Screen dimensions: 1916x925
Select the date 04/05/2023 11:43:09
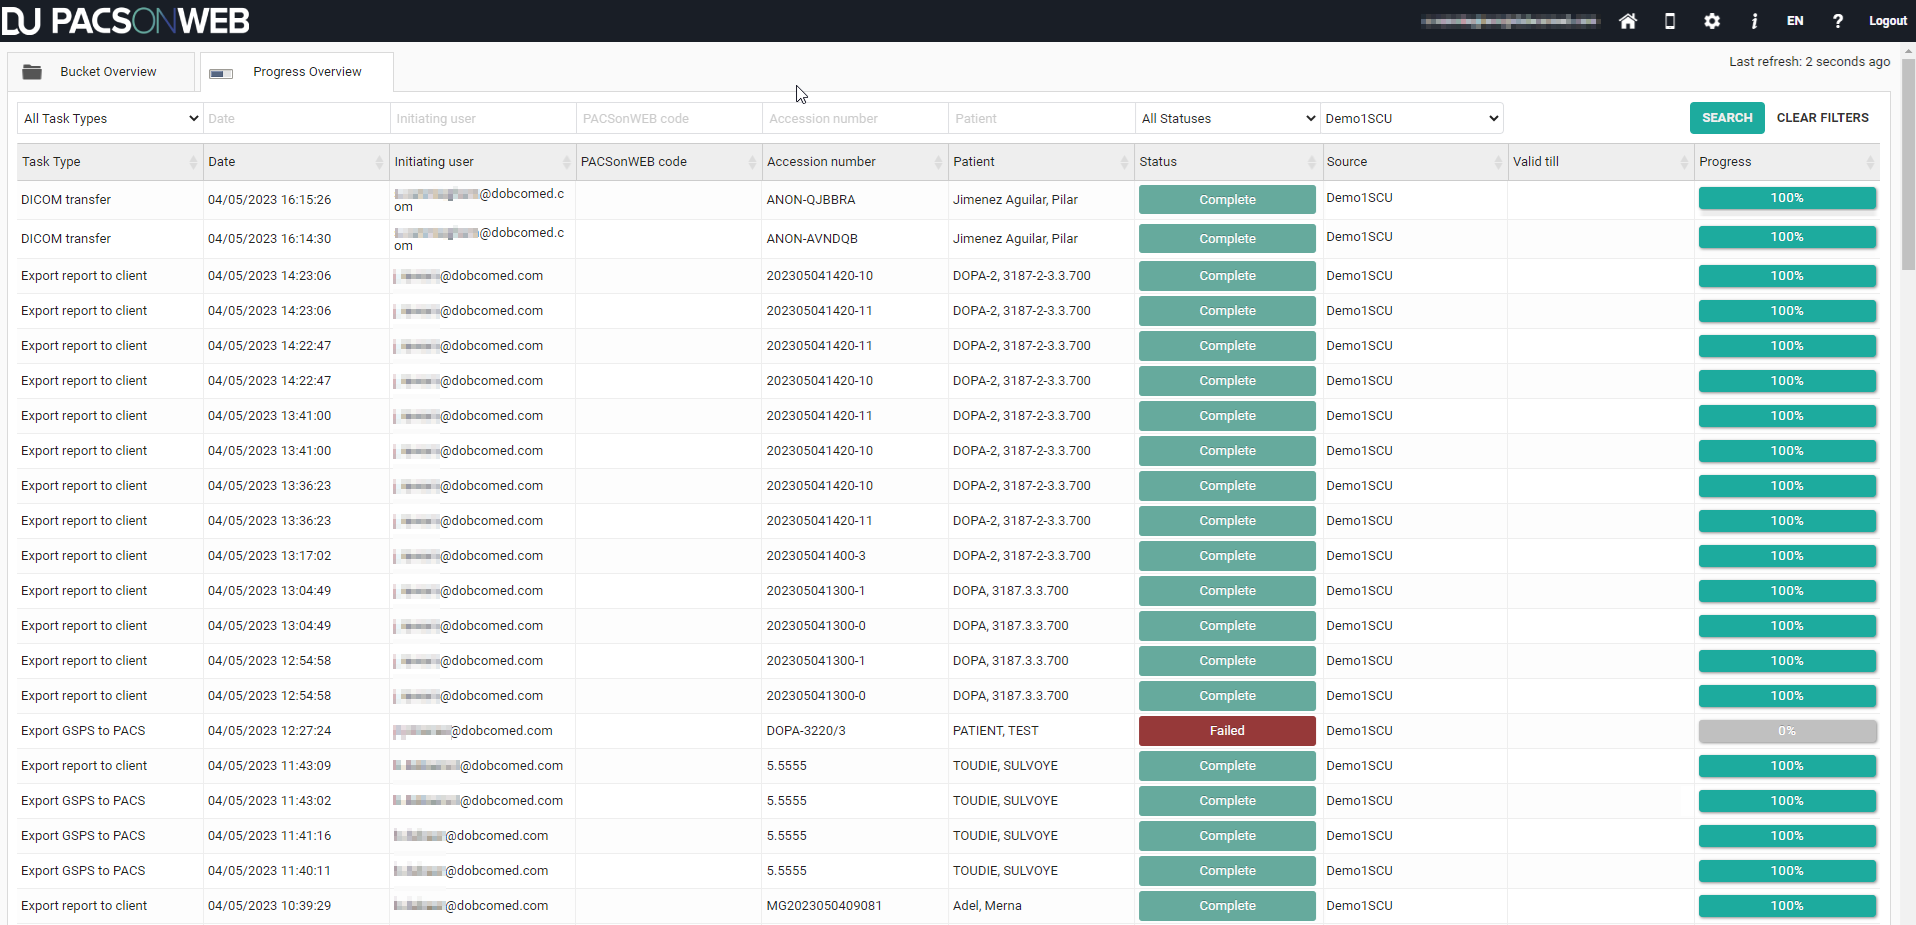(x=270, y=766)
